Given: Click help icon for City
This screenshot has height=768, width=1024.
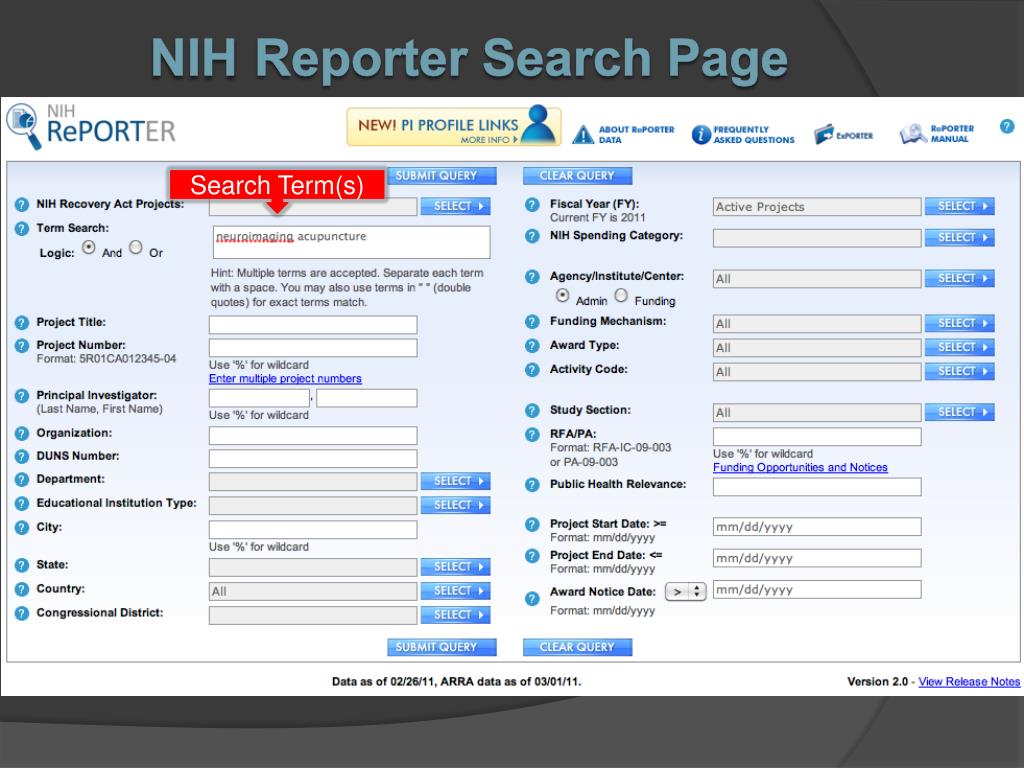Looking at the screenshot, I should [22, 528].
